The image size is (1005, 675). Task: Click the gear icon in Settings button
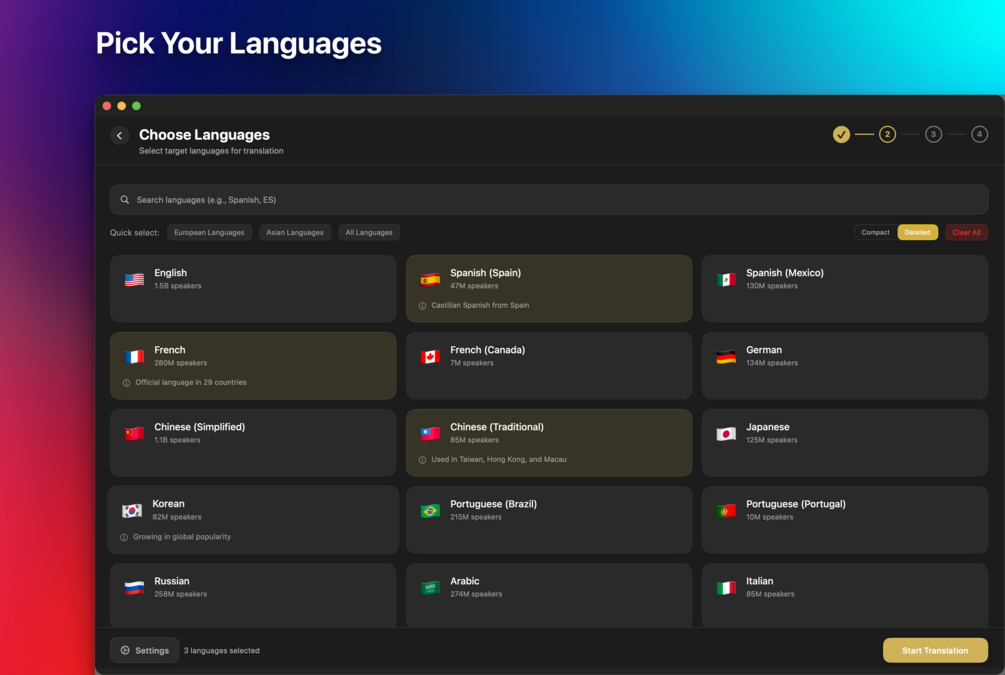[x=126, y=650]
